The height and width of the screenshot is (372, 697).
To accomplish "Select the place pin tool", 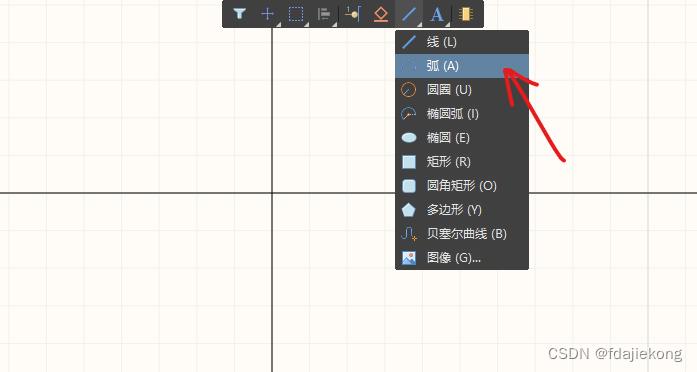I will (353, 14).
